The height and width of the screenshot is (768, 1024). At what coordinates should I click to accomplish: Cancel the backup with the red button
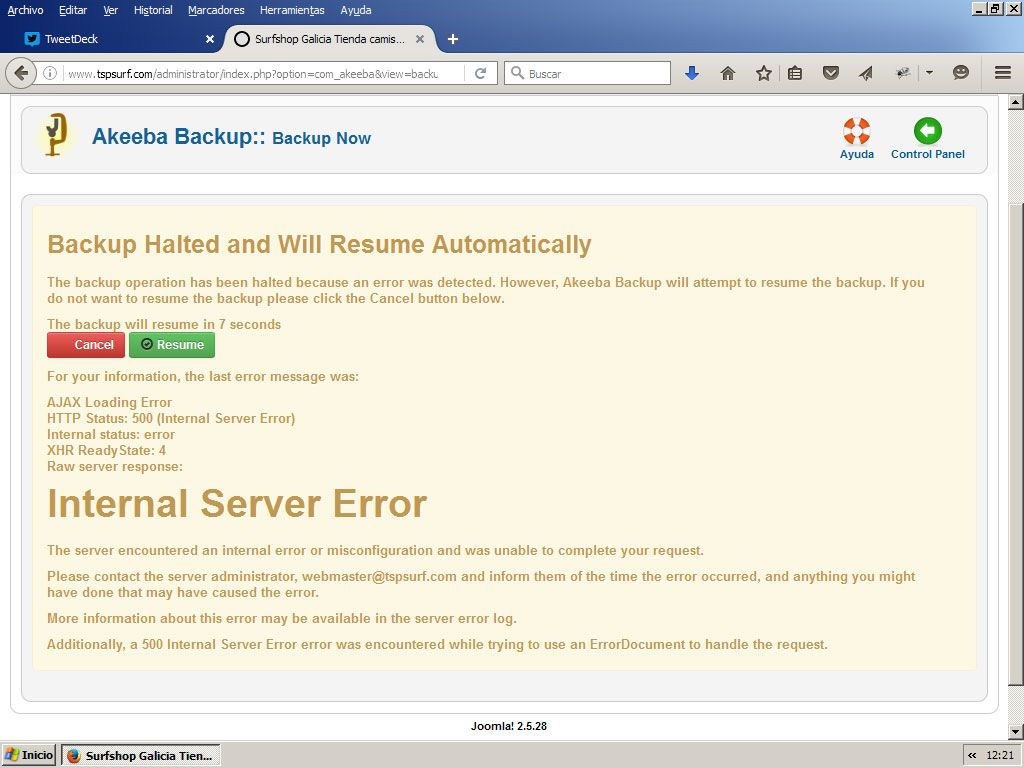(x=86, y=345)
